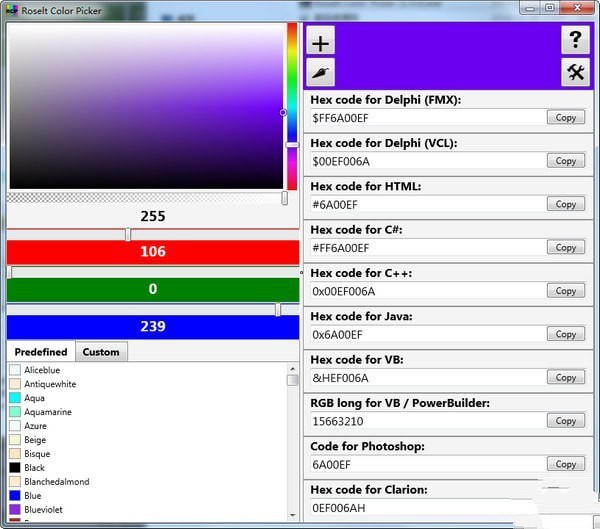This screenshot has height=529, width=600.
Task: Click the color list scrollbar thumb
Action: click(293, 380)
